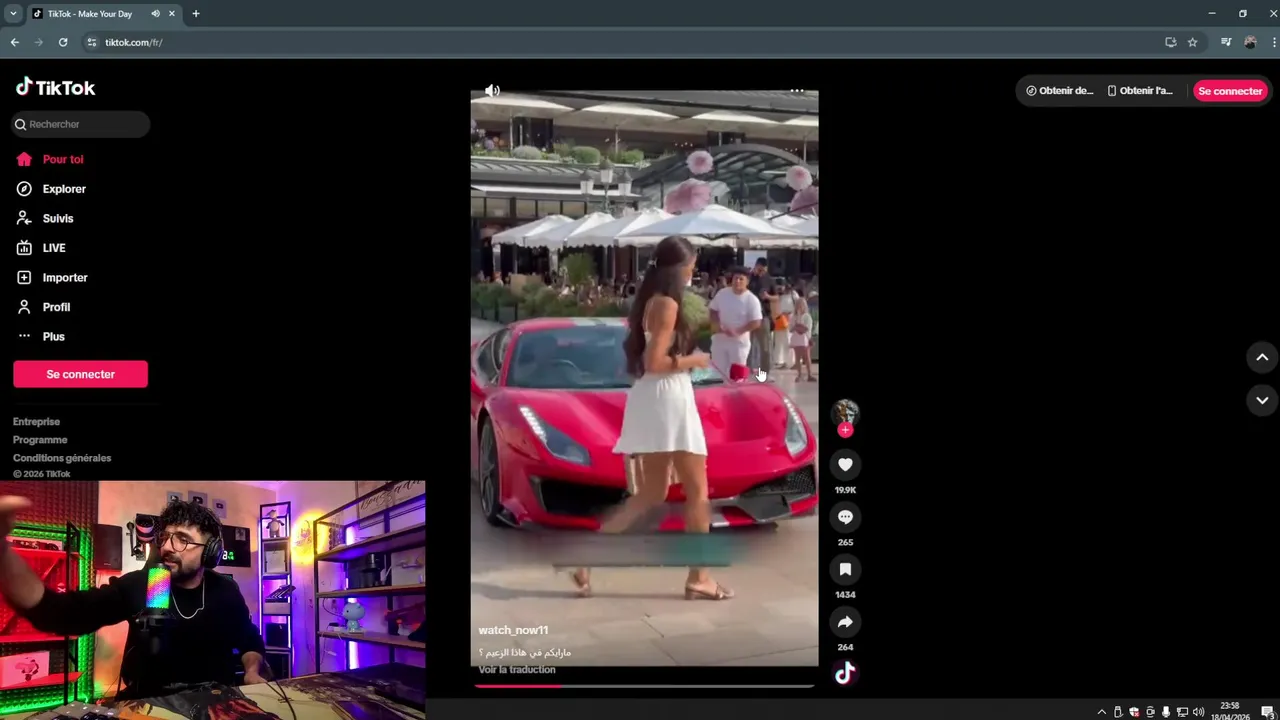Open the Suivis page
The height and width of the screenshot is (720, 1280).
click(46, 218)
